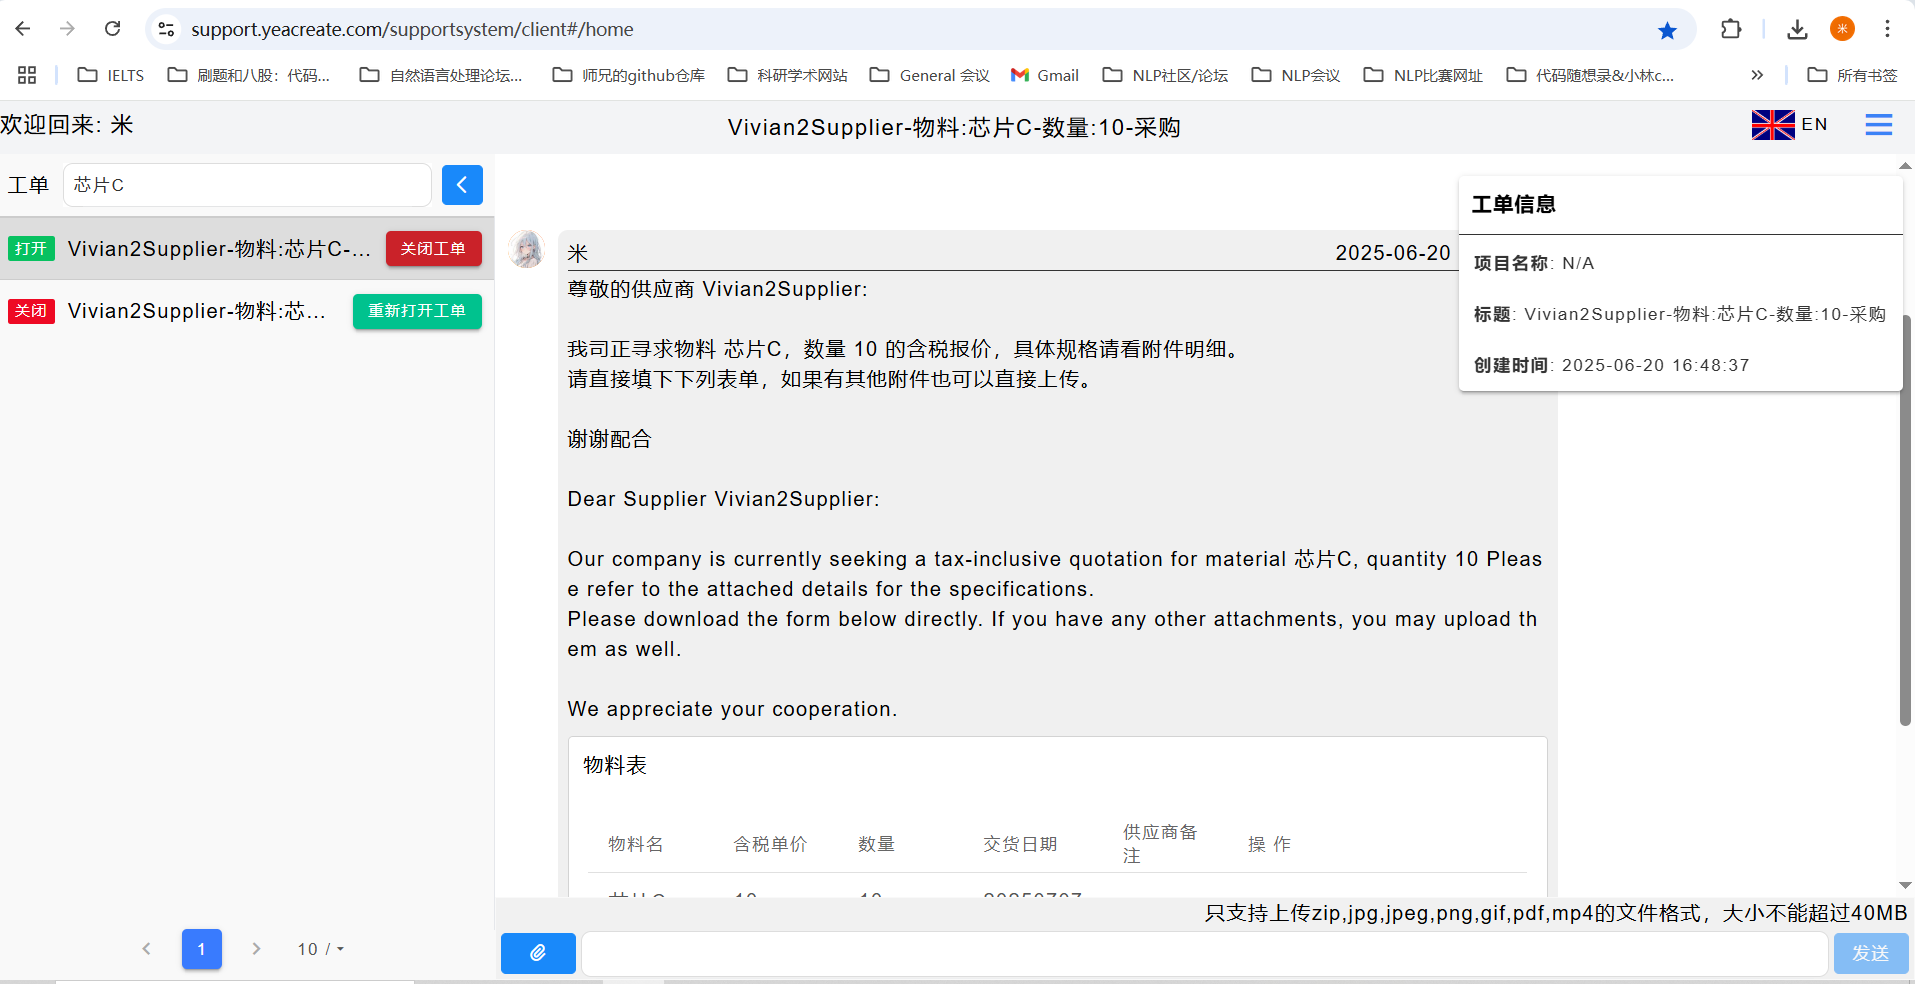Viewport: 1915px width, 984px height.
Task: Open browser downloads icon
Action: (1797, 30)
